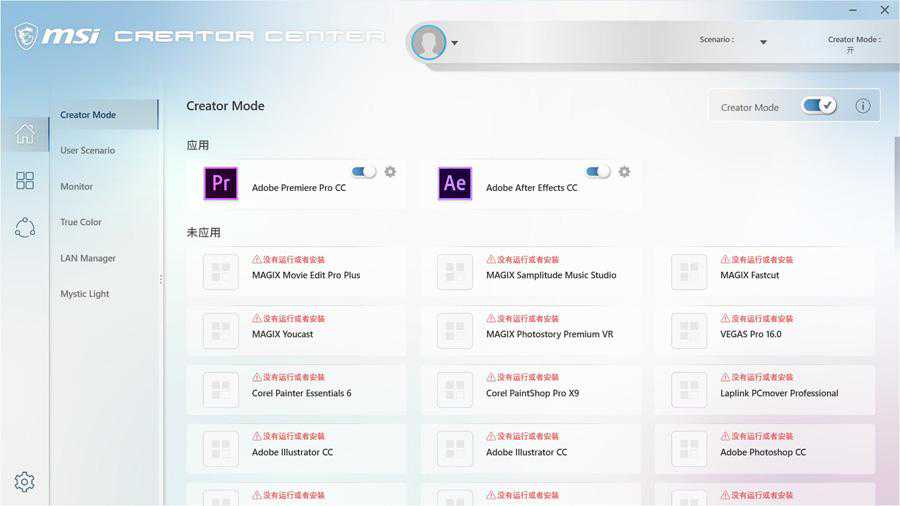Click the Adobe Premiere Pro app icon

point(221,184)
